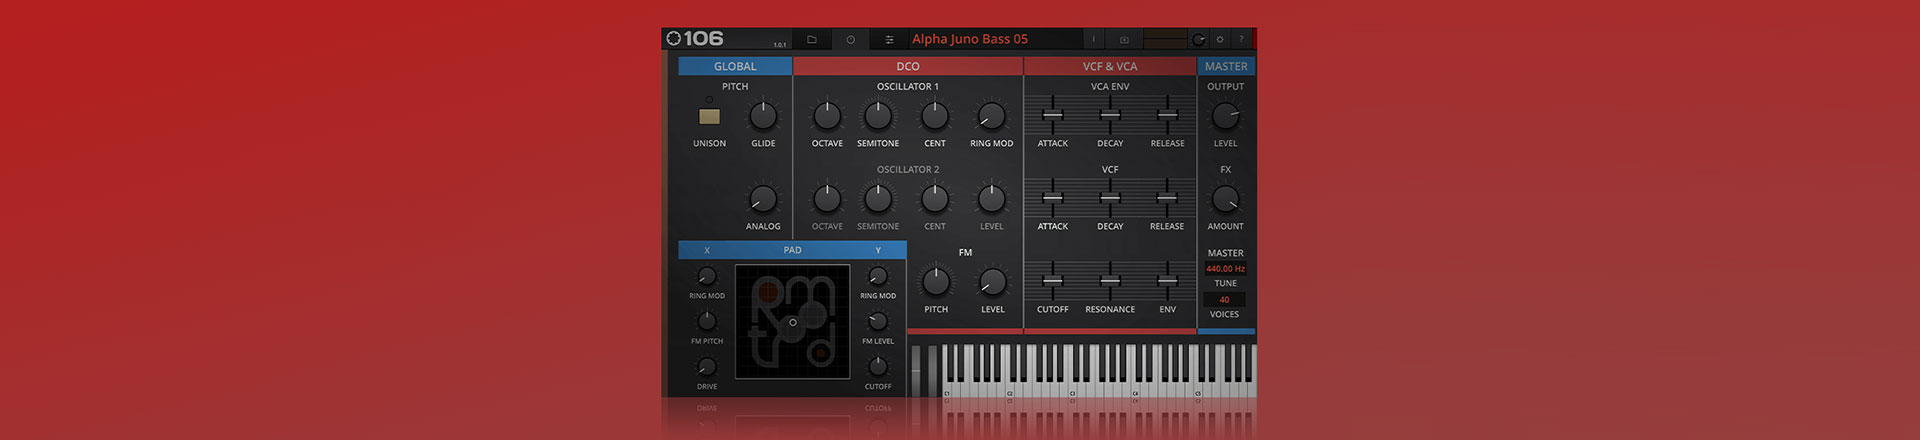The width and height of the screenshot is (1920, 440).
Task: Click the FM Level knob
Action: (992, 282)
